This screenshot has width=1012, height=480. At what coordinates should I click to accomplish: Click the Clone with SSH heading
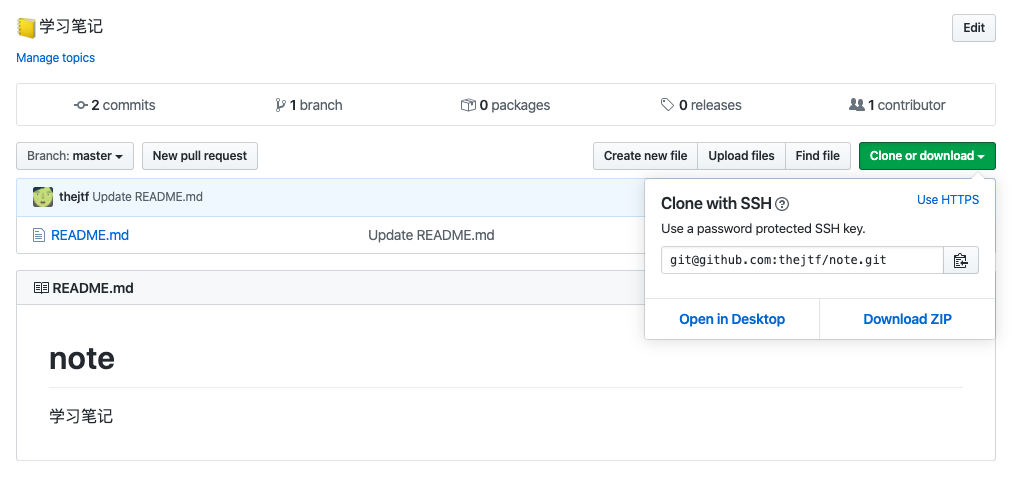point(716,204)
